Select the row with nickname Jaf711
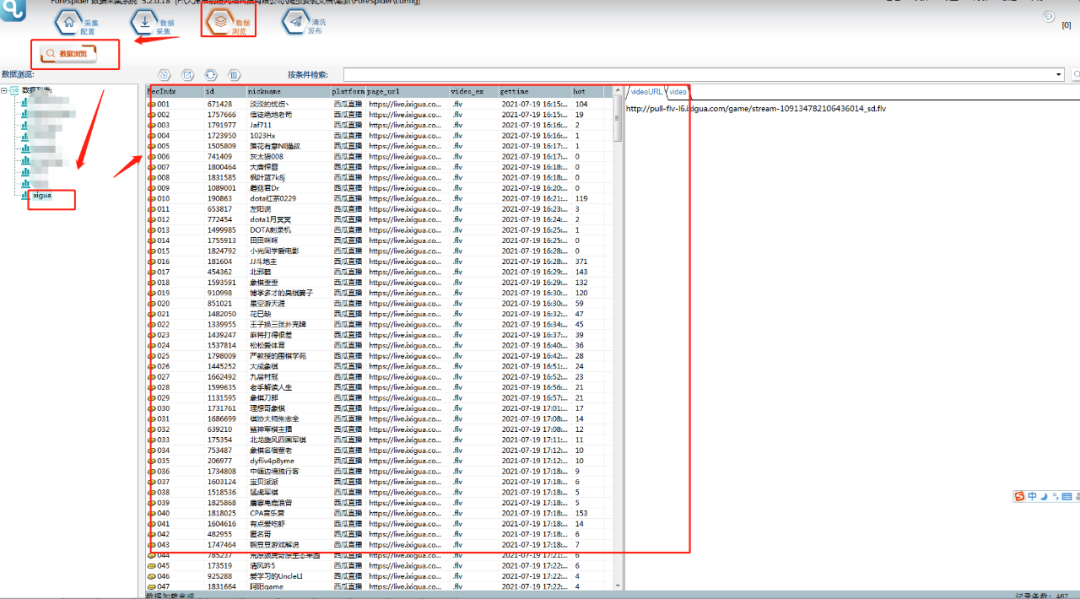Screen dimensions: 1080x599 (379, 125)
